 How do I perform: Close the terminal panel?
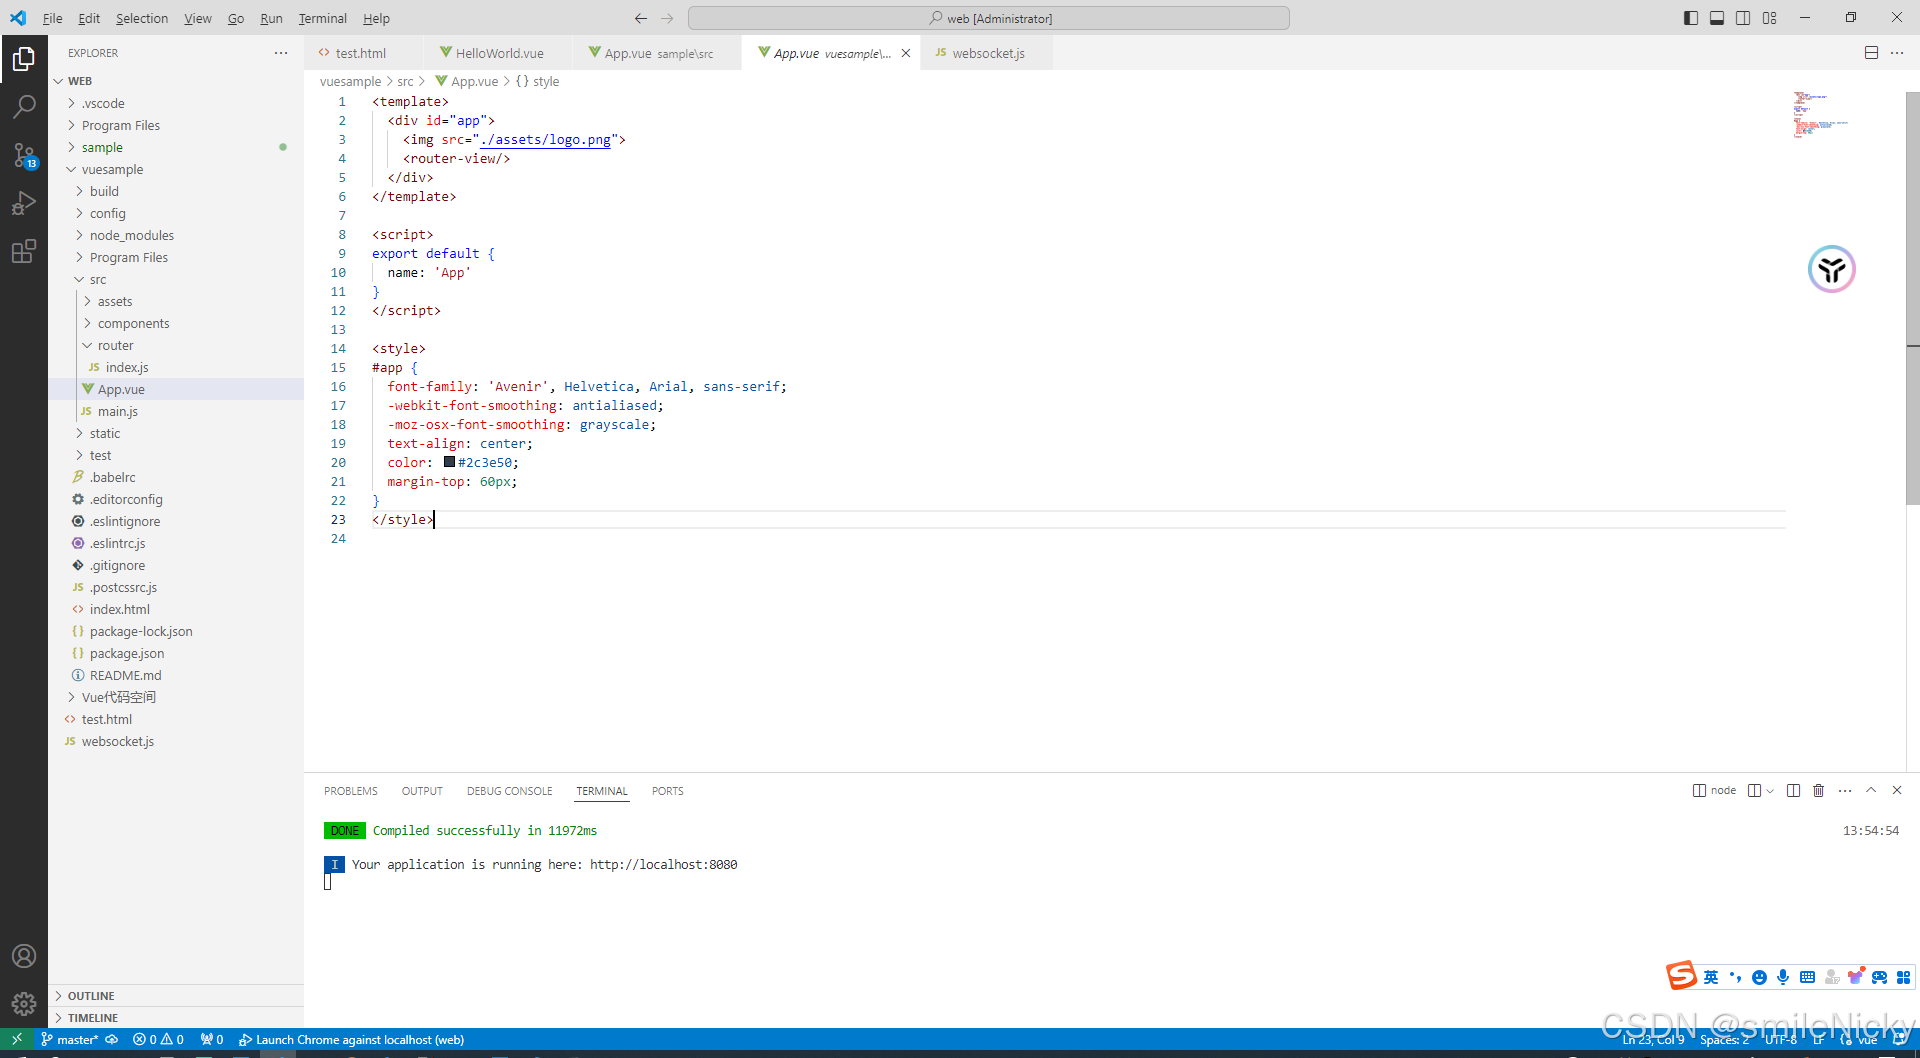pos(1897,790)
